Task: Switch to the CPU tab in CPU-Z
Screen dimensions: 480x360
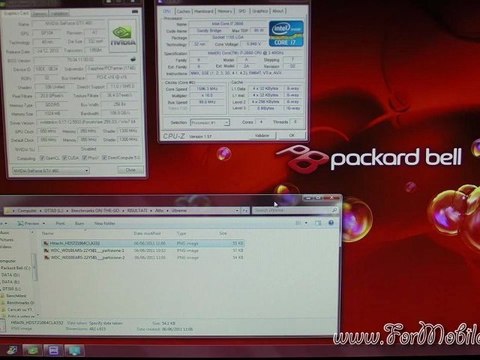Action: 166,11
